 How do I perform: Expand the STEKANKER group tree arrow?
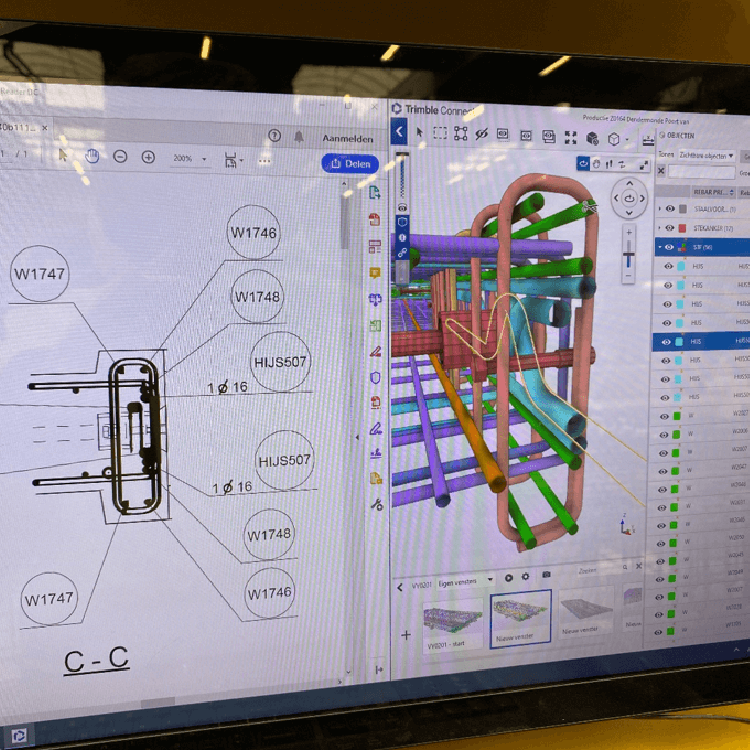(x=659, y=228)
